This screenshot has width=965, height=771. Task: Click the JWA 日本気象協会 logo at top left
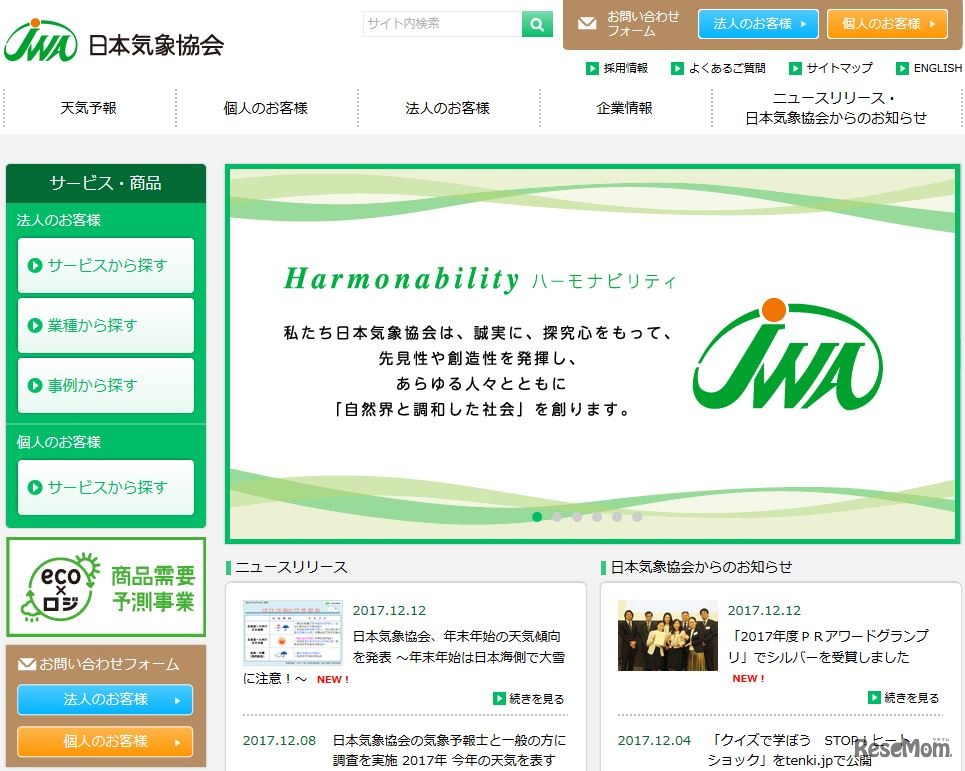[114, 41]
